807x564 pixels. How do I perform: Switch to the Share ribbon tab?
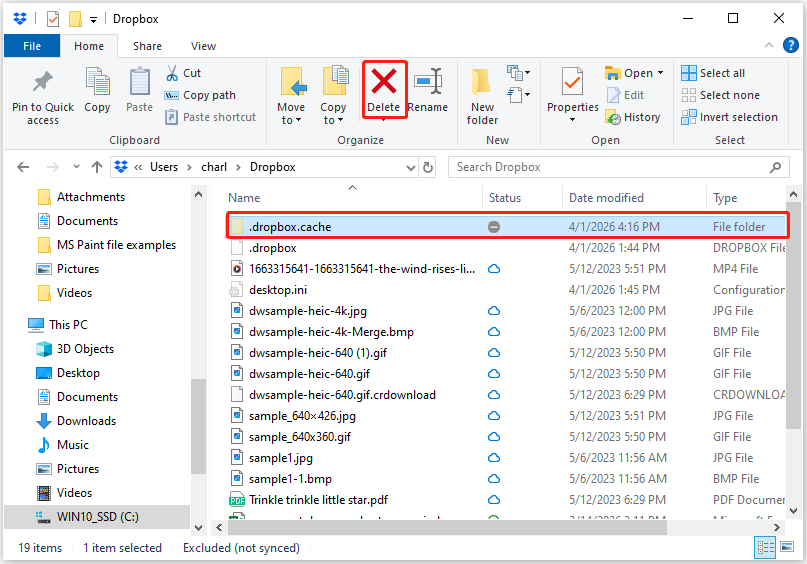[x=147, y=46]
